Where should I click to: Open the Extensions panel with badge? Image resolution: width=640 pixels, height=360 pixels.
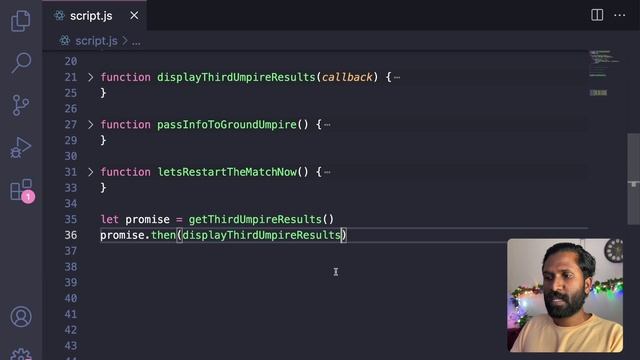click(21, 190)
